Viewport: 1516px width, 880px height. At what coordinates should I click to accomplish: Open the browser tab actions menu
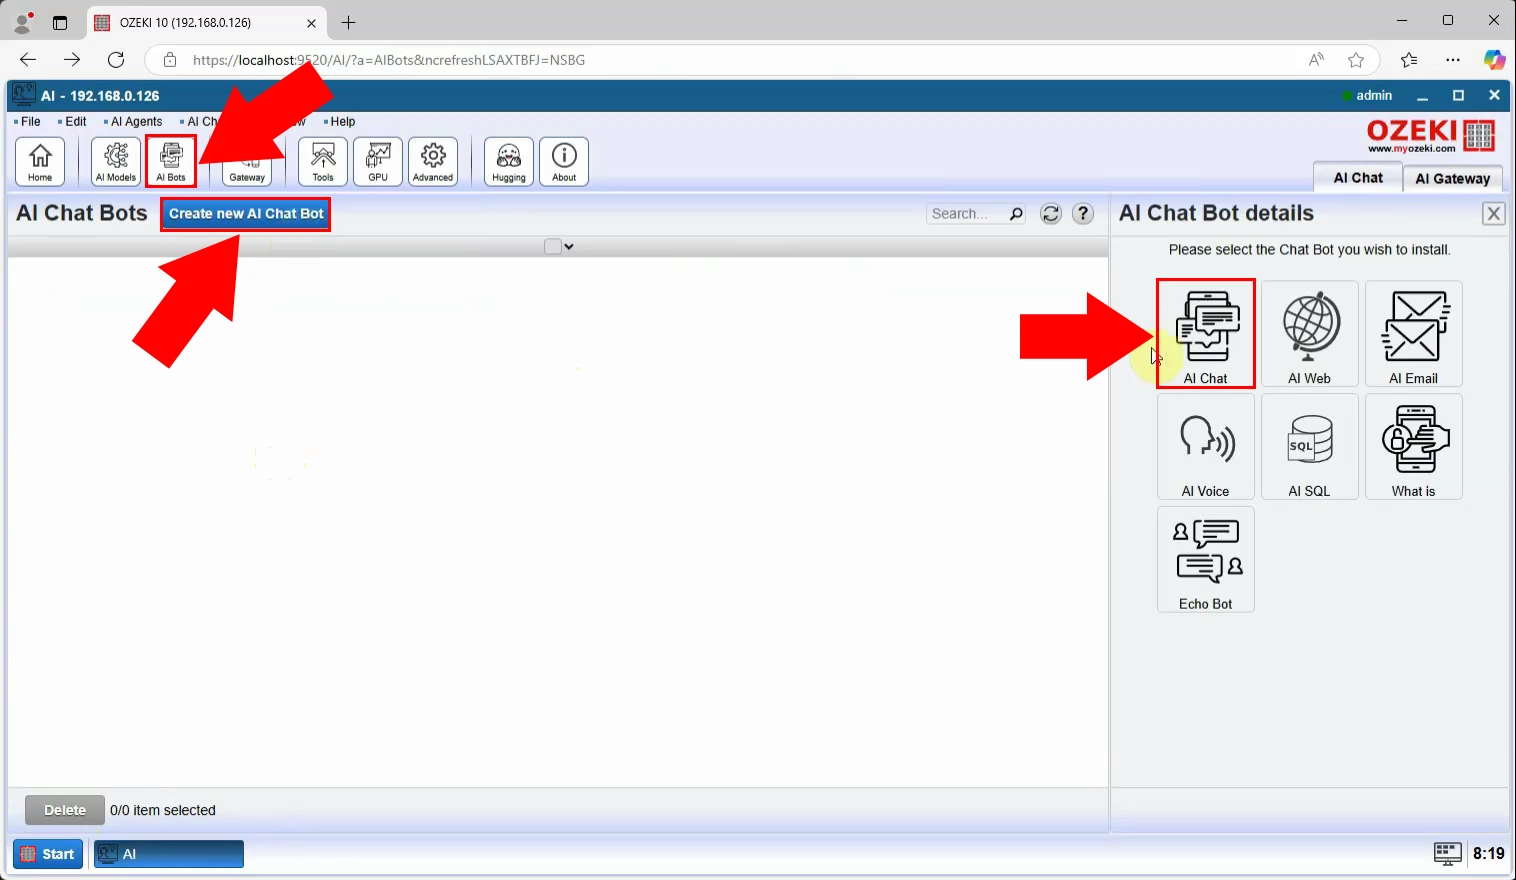[60, 22]
